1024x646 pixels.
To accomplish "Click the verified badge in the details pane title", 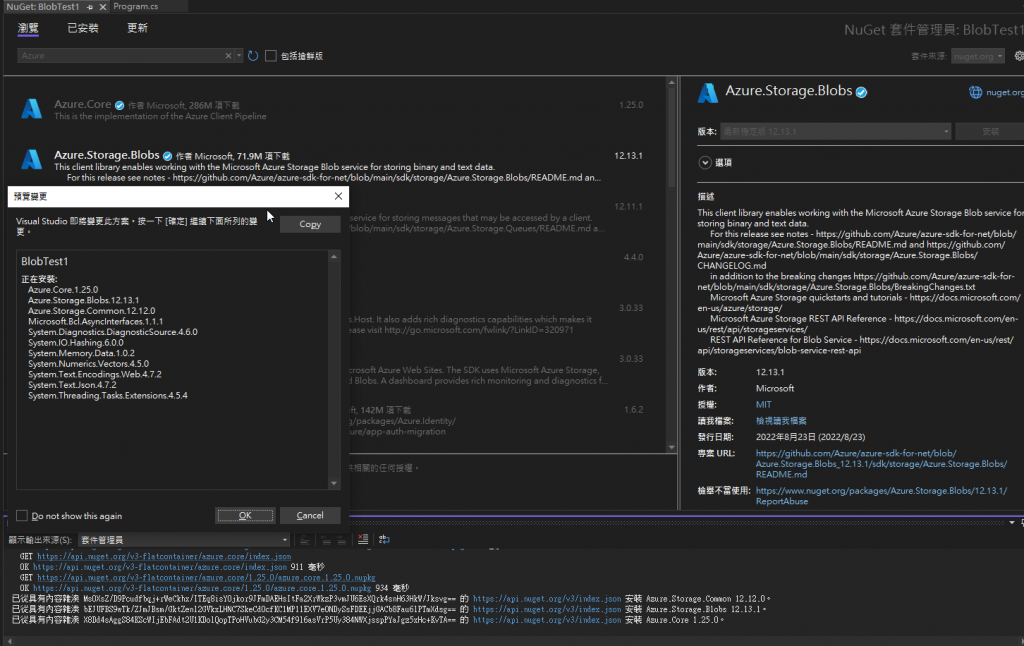I will coord(861,92).
